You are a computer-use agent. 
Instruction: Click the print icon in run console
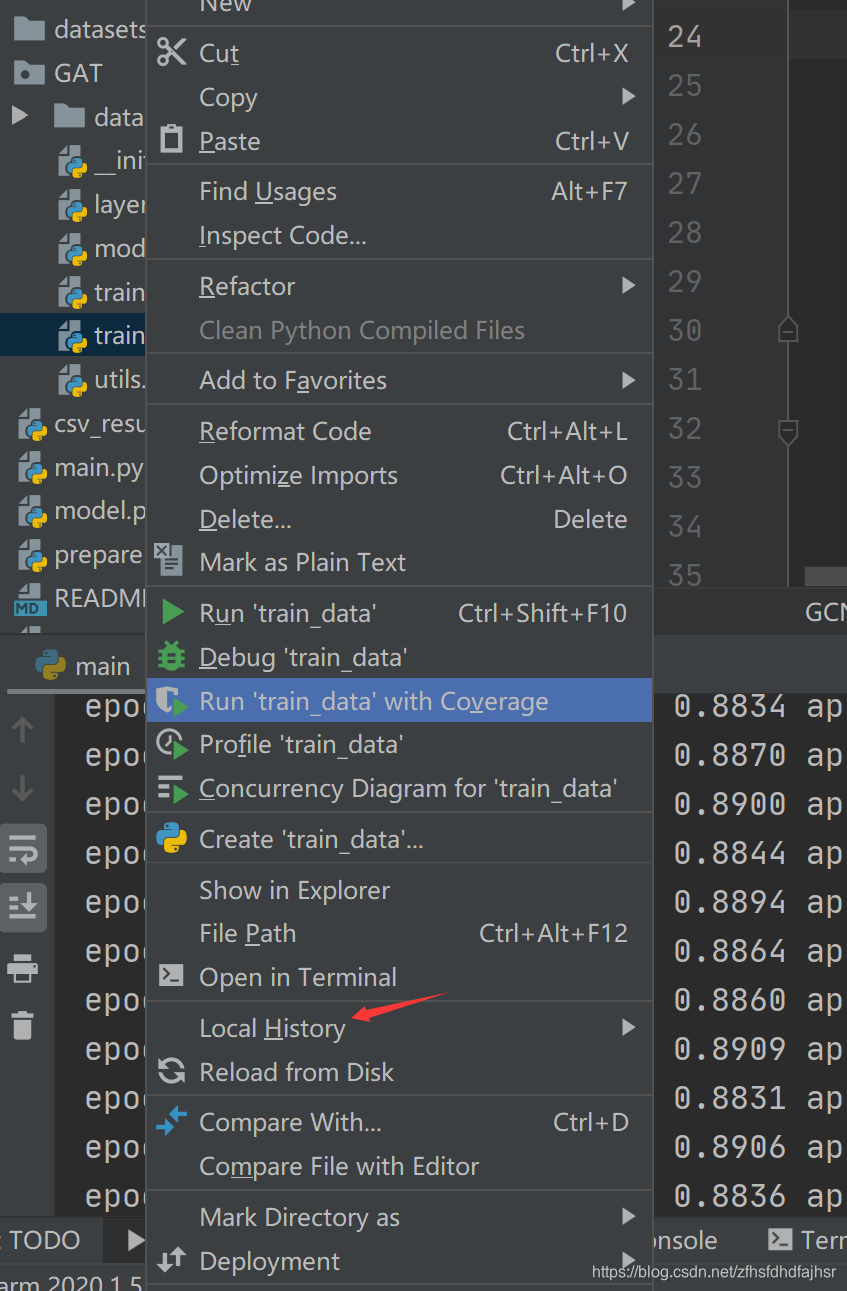click(x=22, y=967)
